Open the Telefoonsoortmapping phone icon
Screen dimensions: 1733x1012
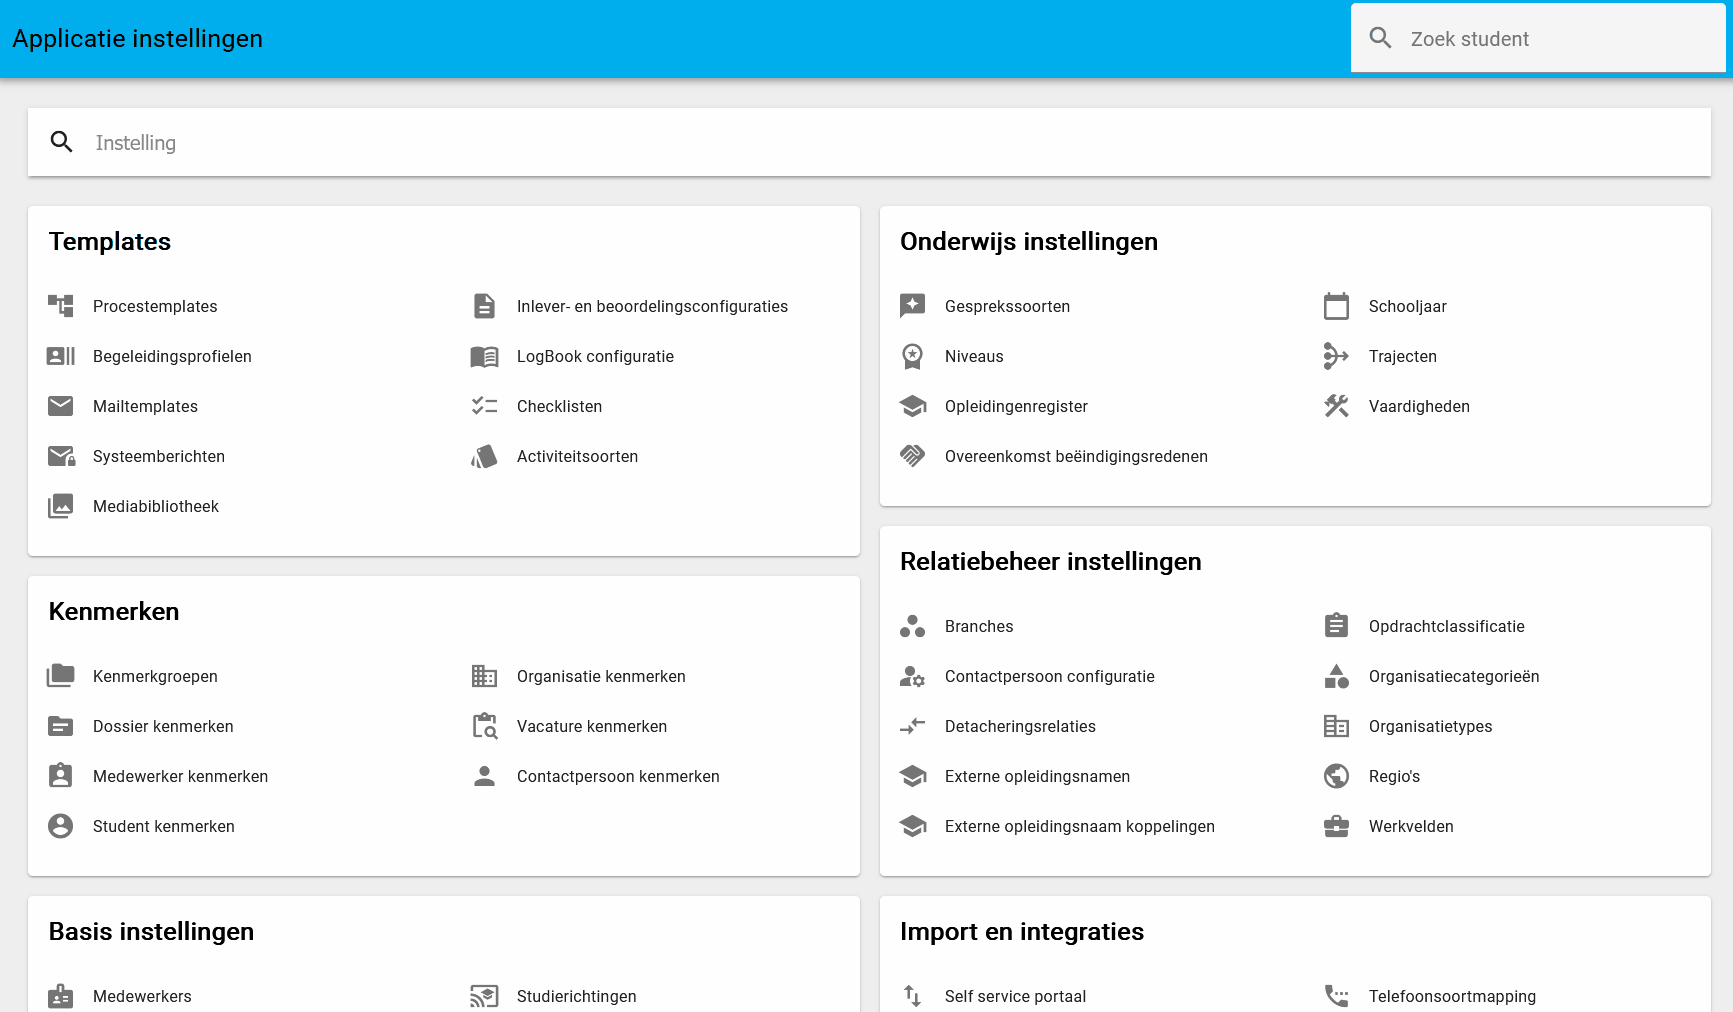[1336, 996]
